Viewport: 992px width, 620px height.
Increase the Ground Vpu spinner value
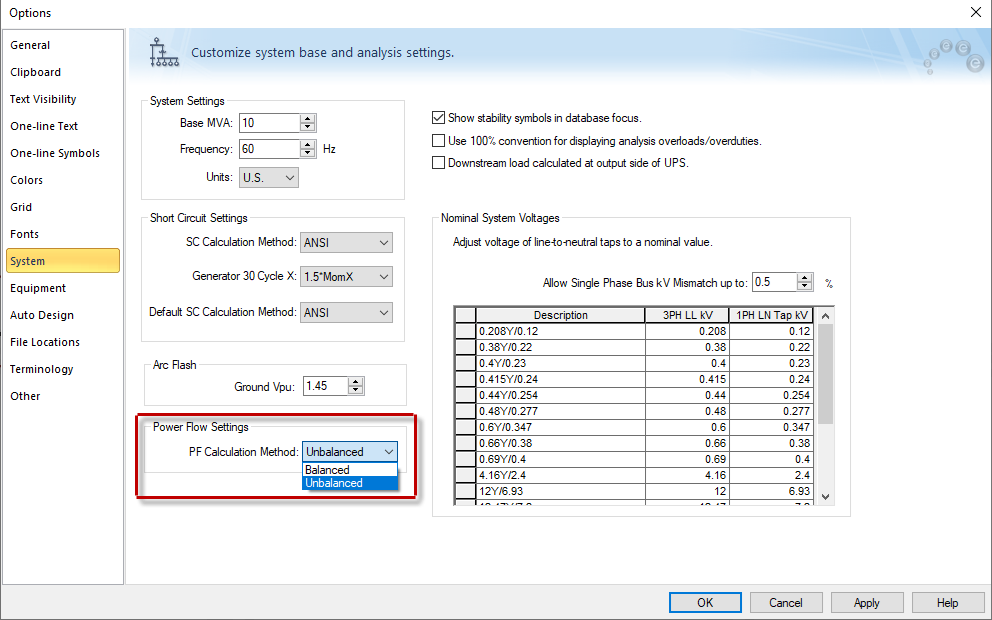(x=356, y=381)
